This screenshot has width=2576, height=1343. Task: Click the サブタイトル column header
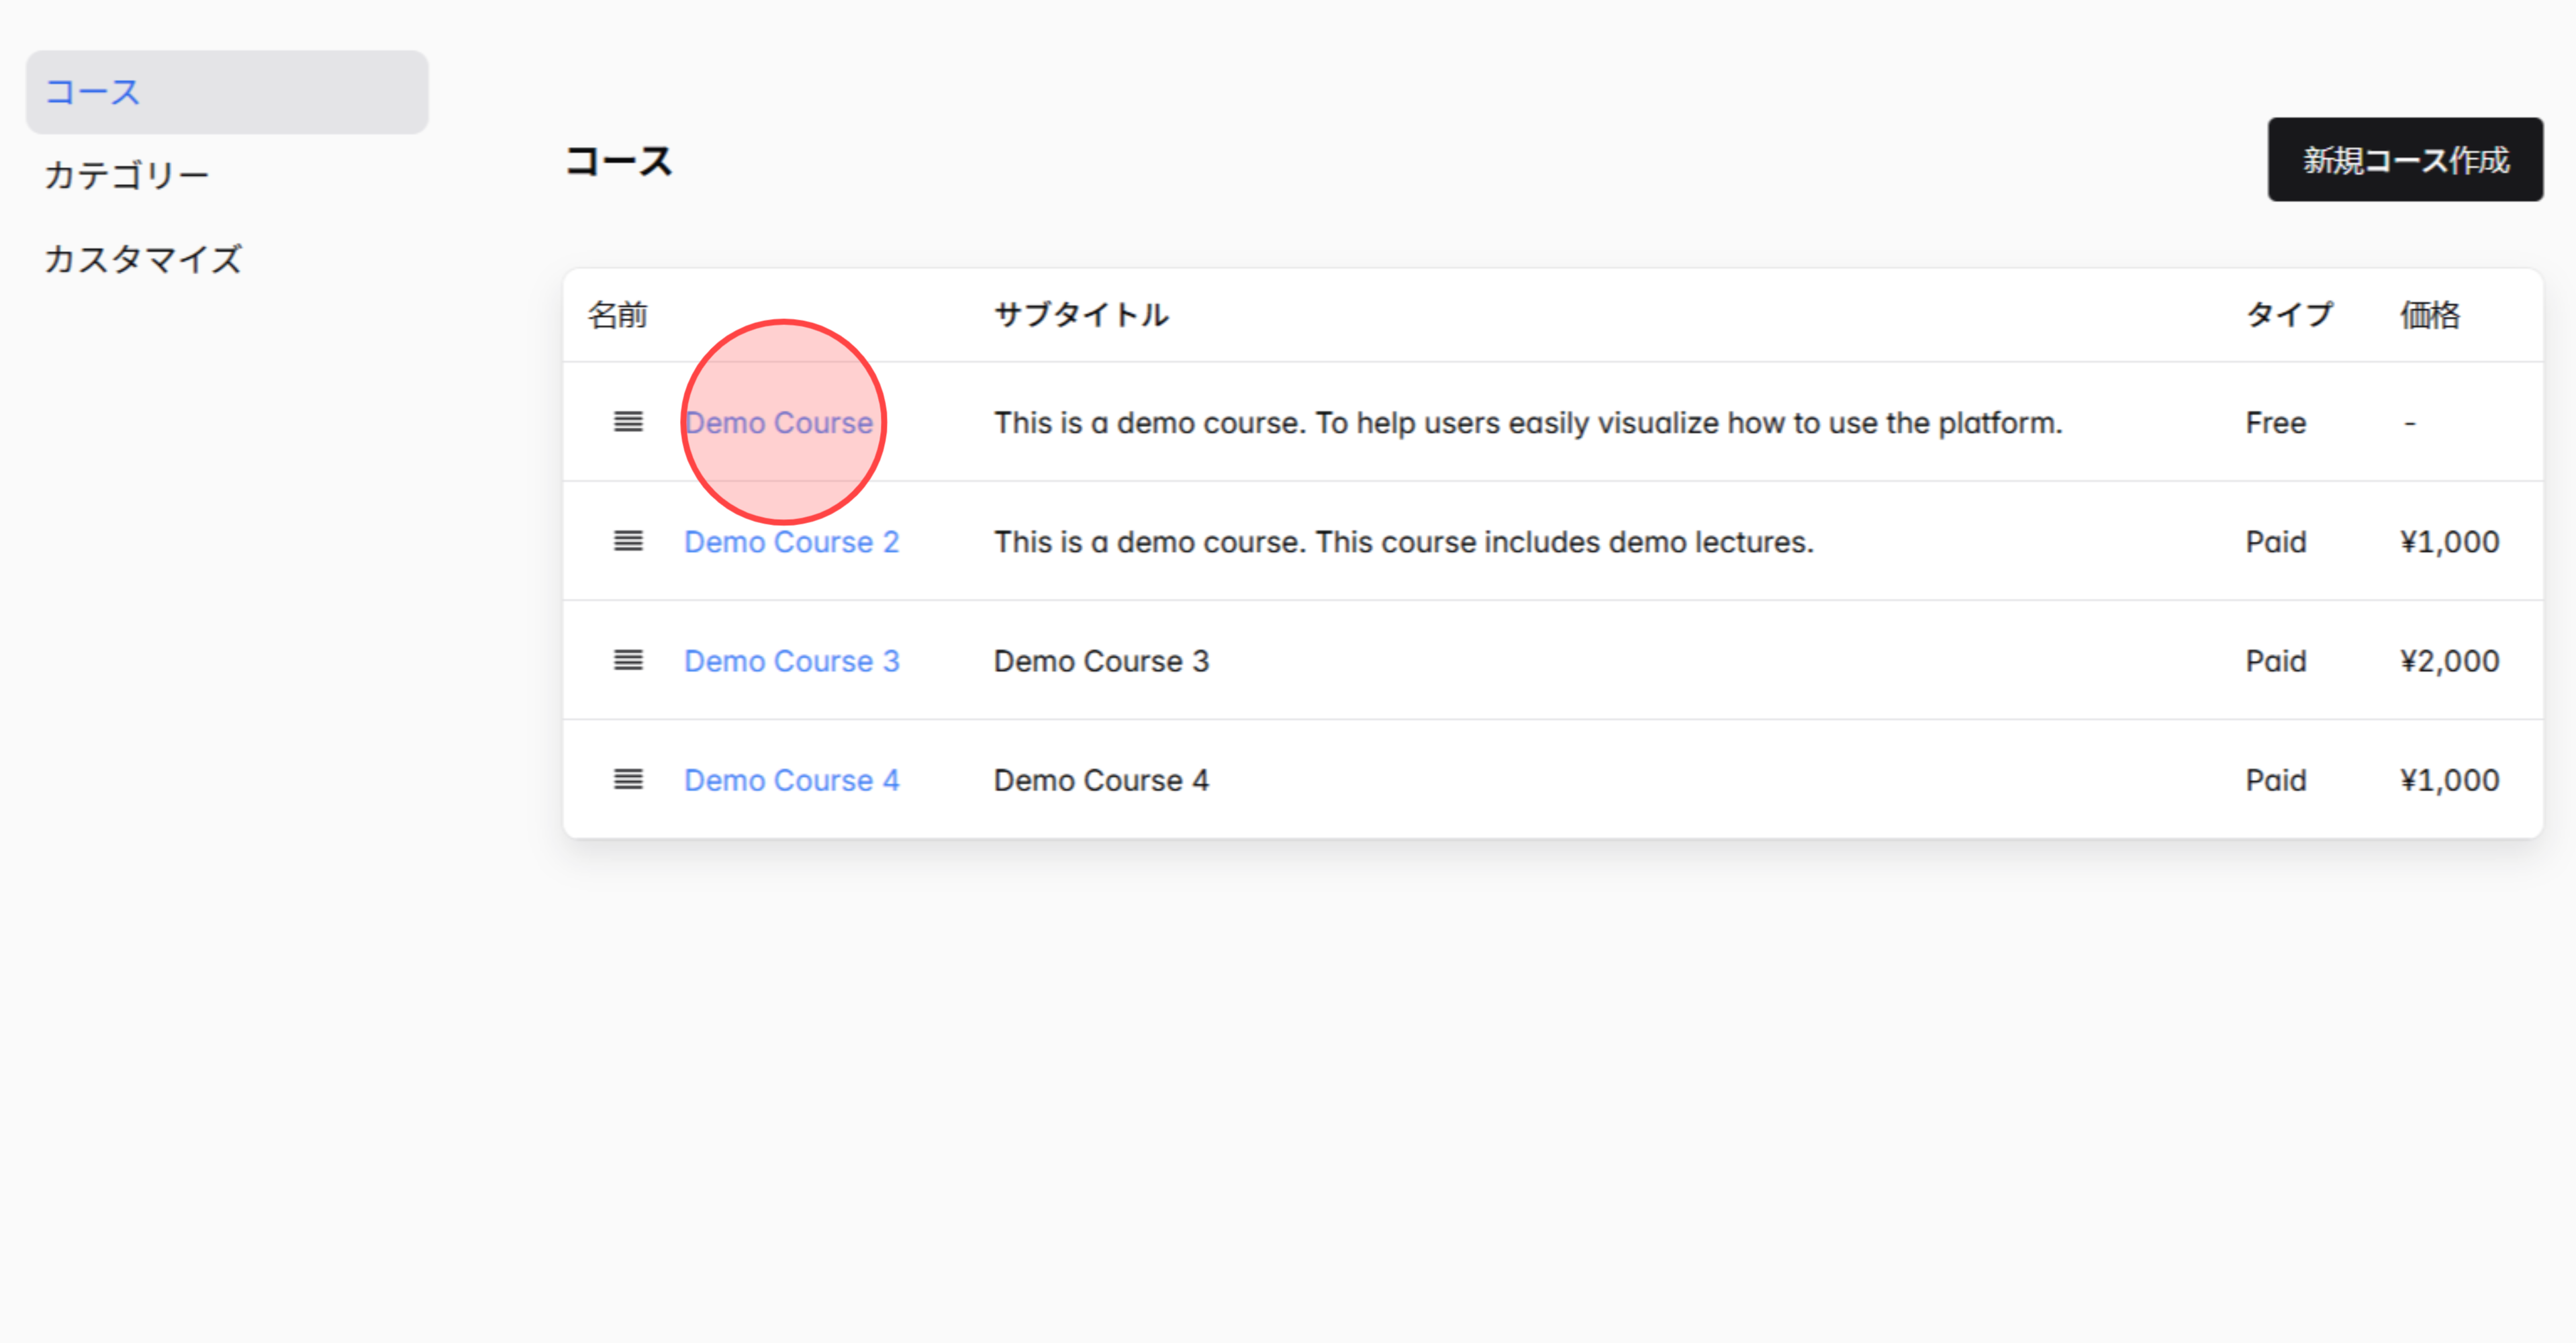1082,314
